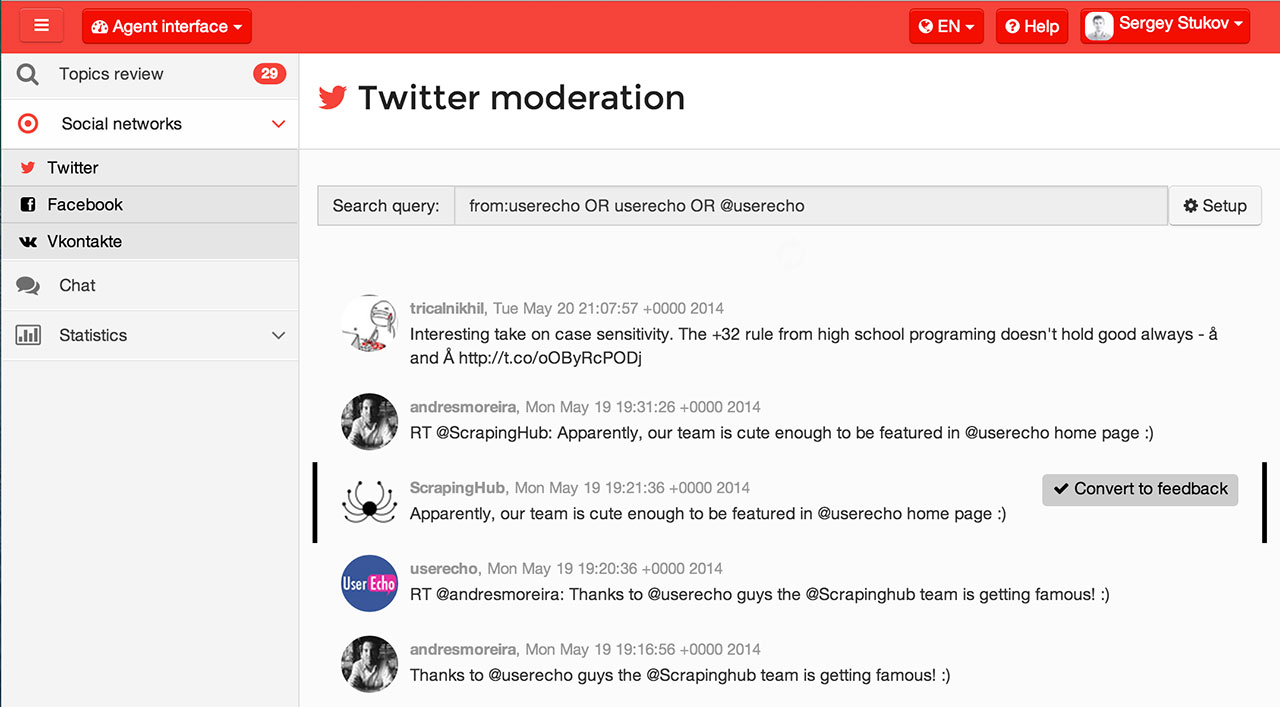Viewport: 1280px width, 707px height.
Task: Click the Vkontakte VK icon
Action: click(x=28, y=242)
